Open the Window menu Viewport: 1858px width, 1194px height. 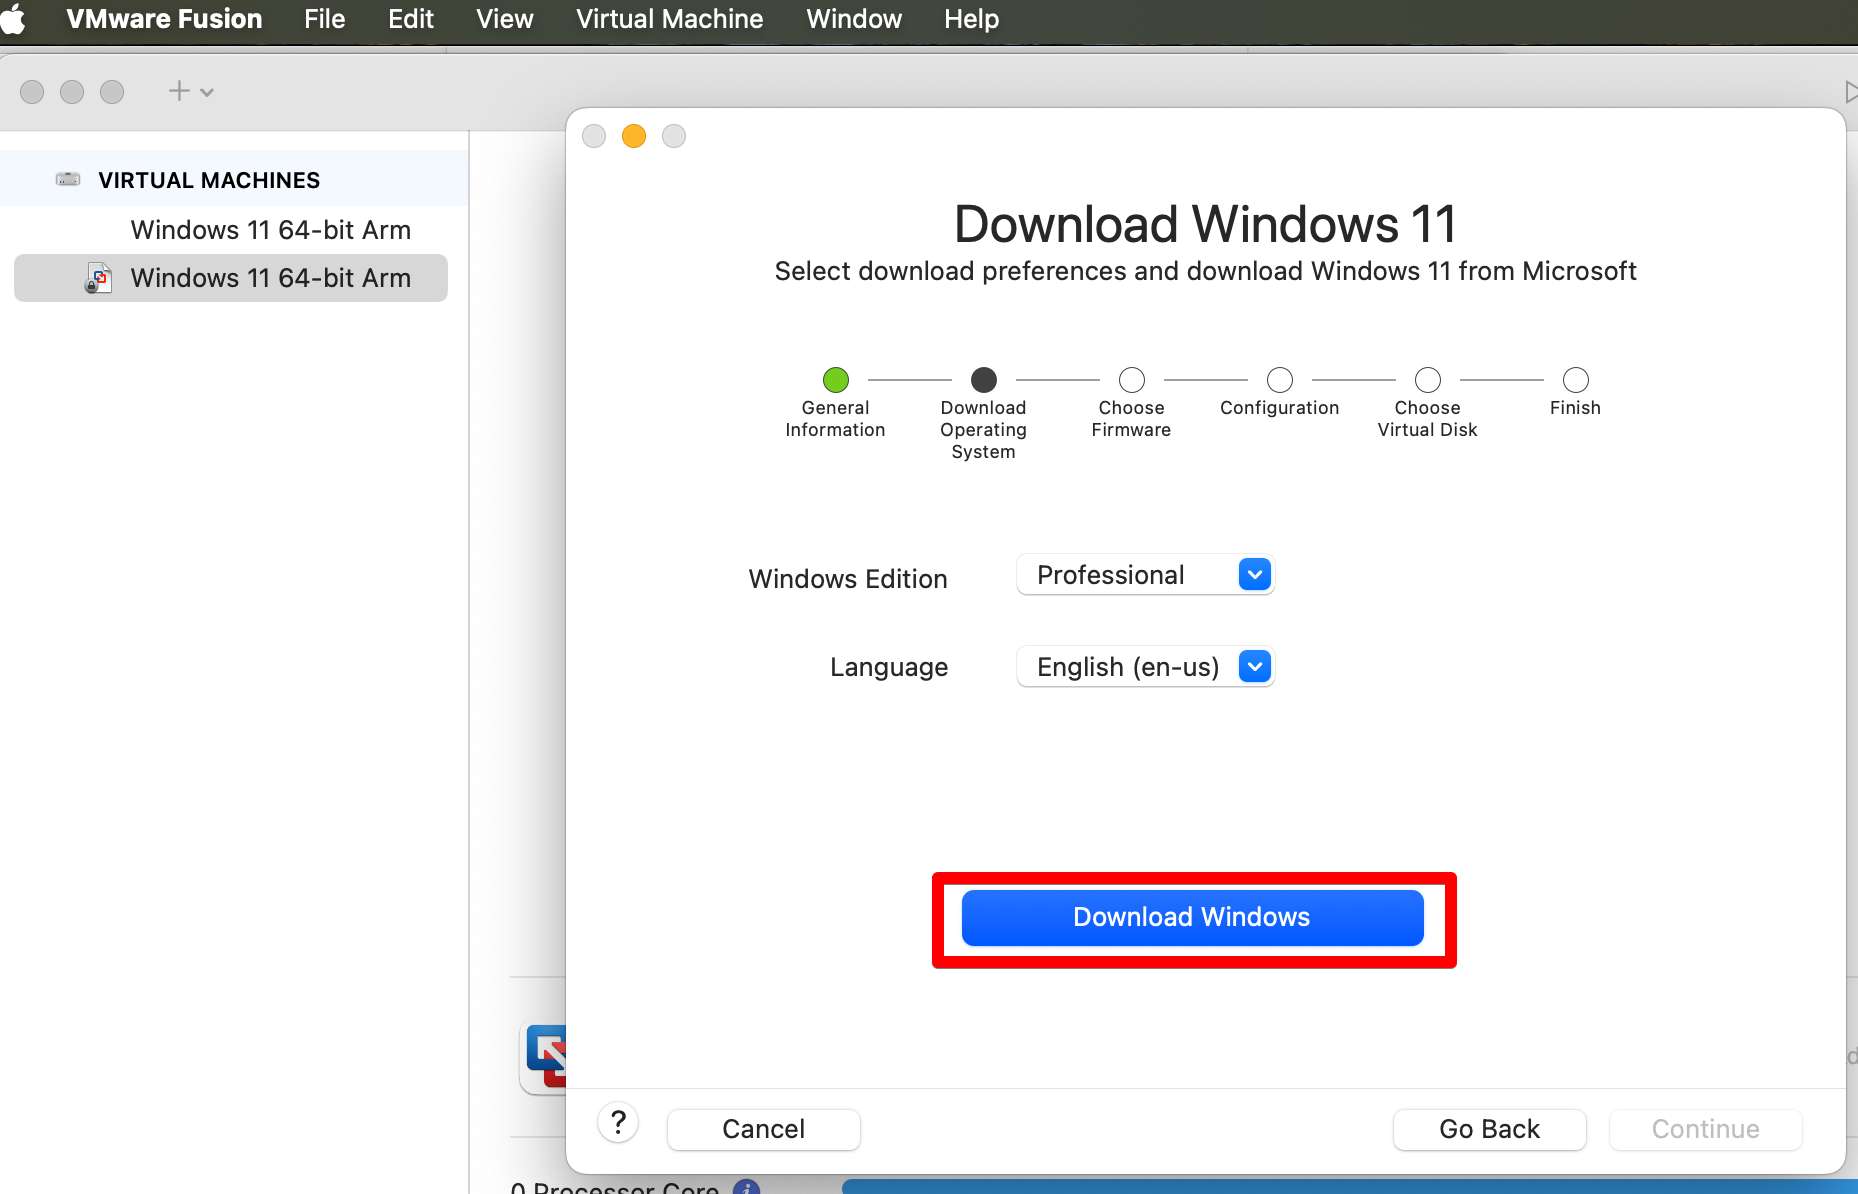pos(854,19)
